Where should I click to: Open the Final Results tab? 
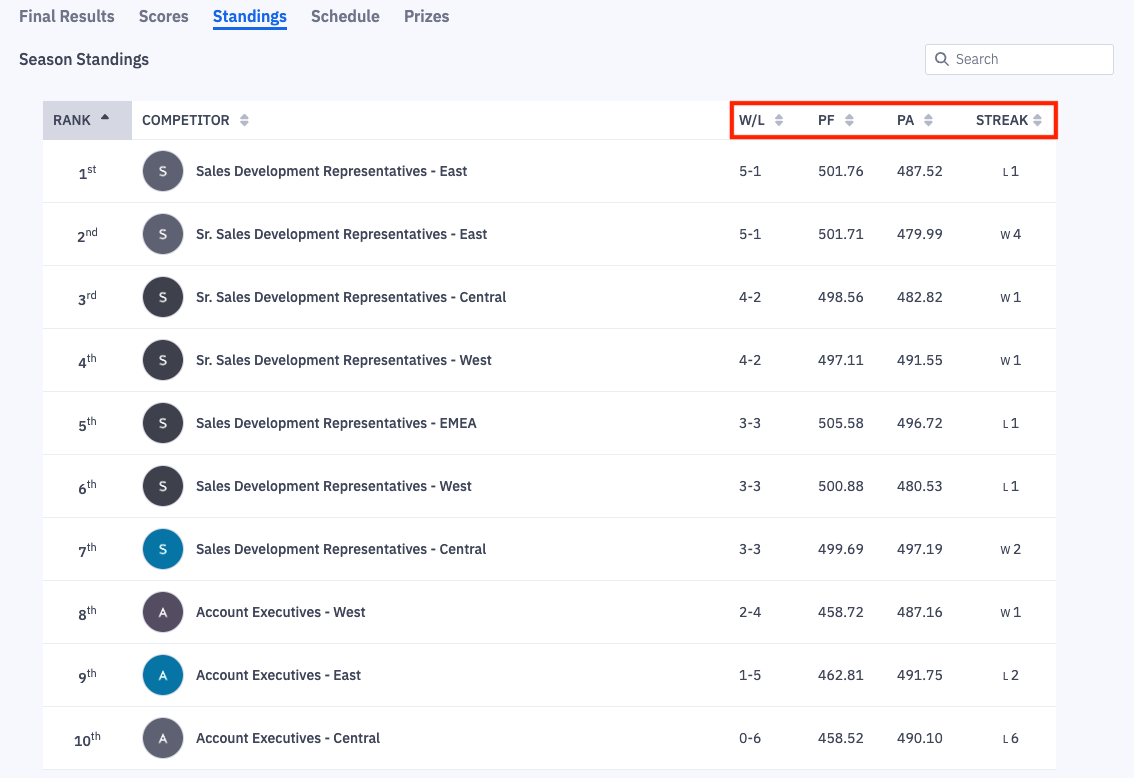pos(66,16)
